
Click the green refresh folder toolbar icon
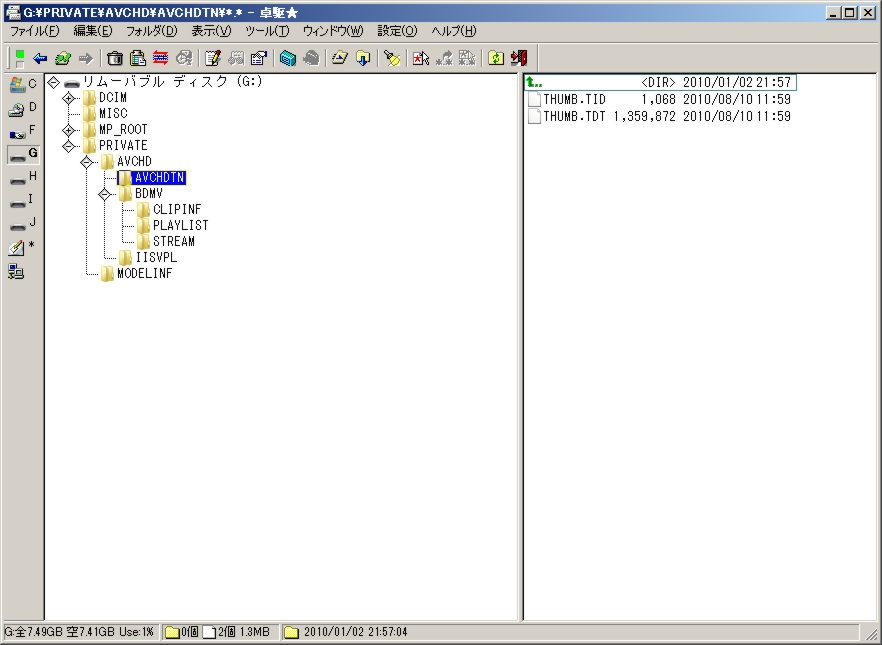pyautogui.click(x=495, y=58)
